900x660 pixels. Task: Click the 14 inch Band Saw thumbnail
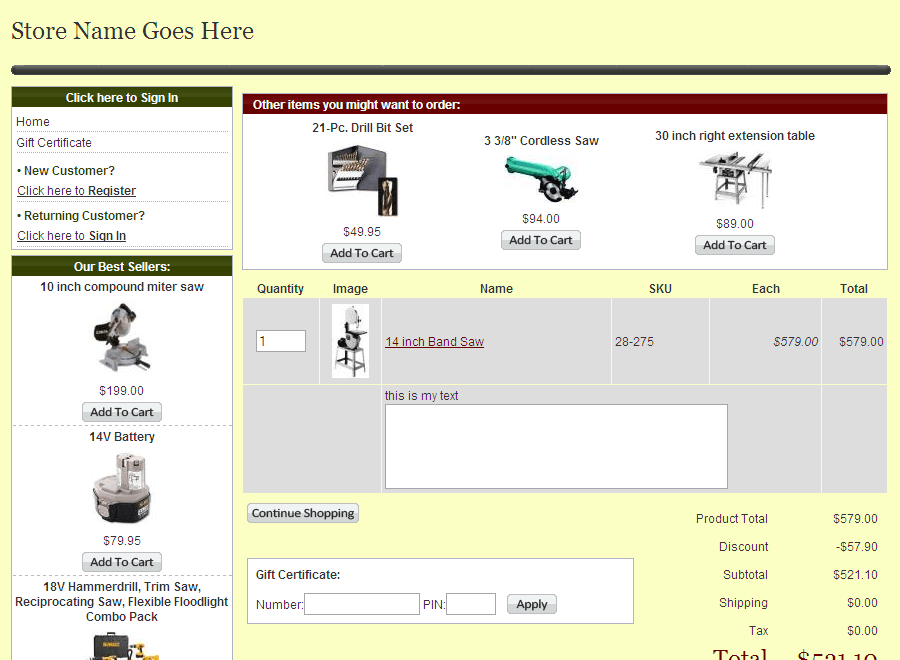[x=350, y=341]
